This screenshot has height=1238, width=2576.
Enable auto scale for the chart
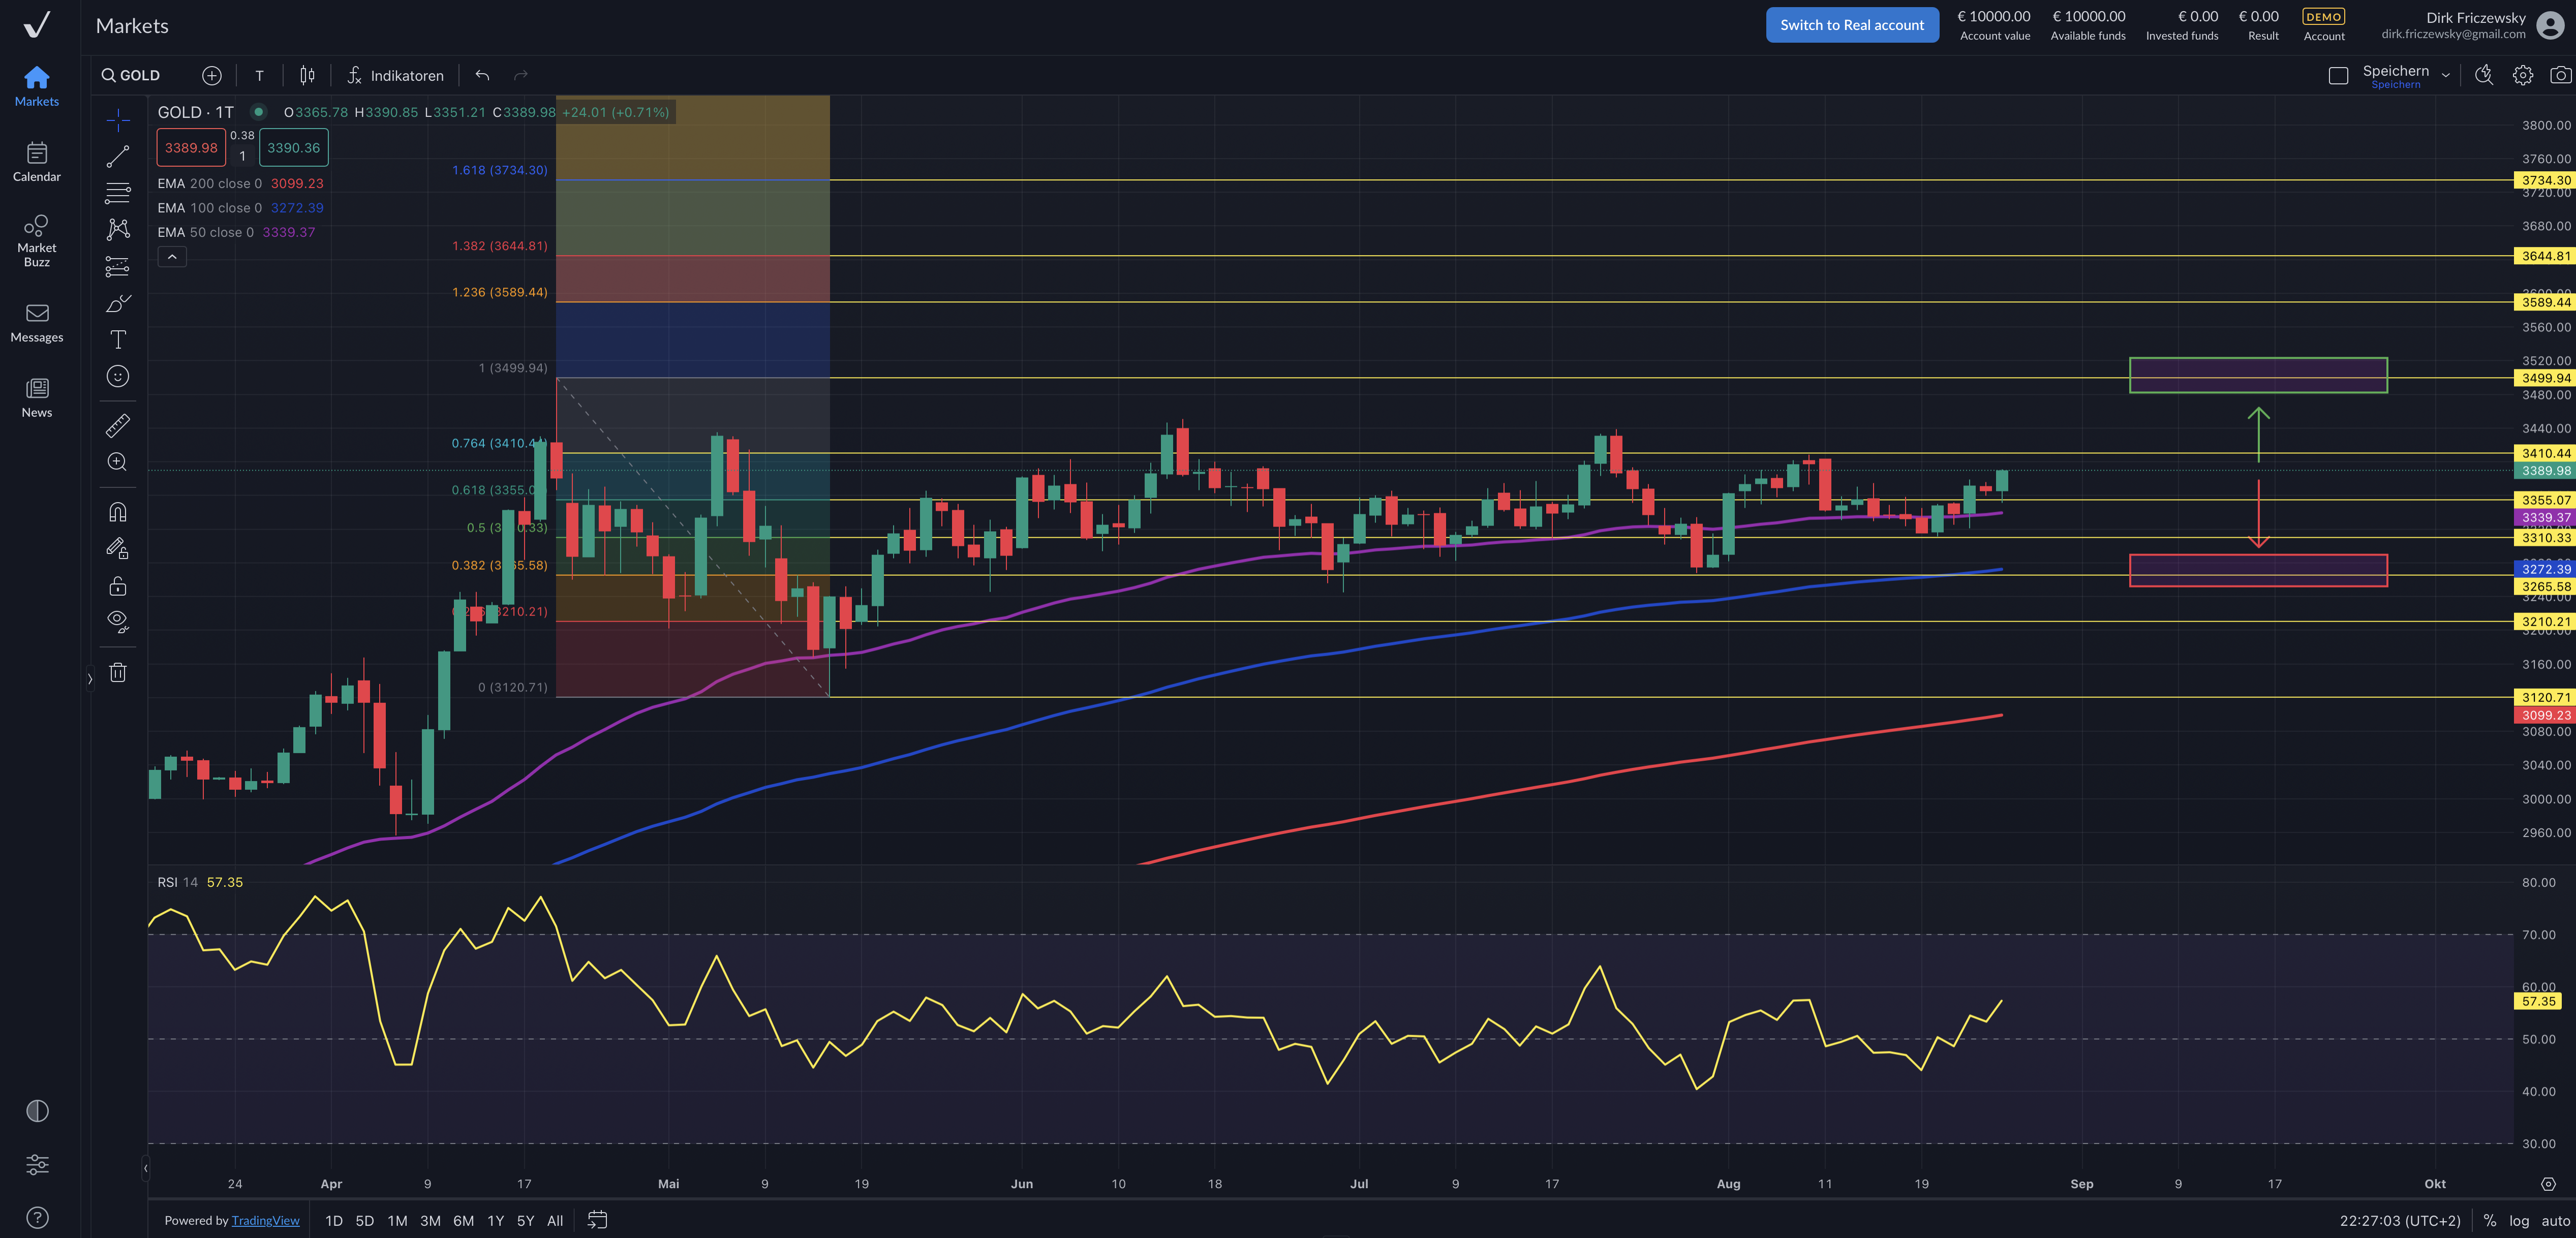click(x=2555, y=1221)
